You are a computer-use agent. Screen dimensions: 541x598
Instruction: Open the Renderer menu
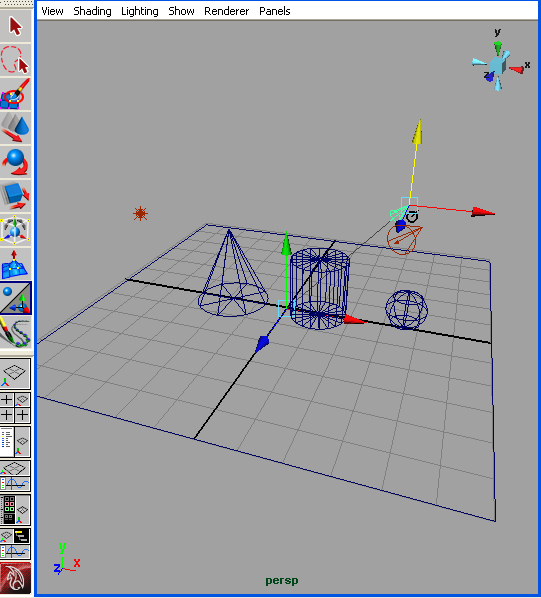coord(226,11)
